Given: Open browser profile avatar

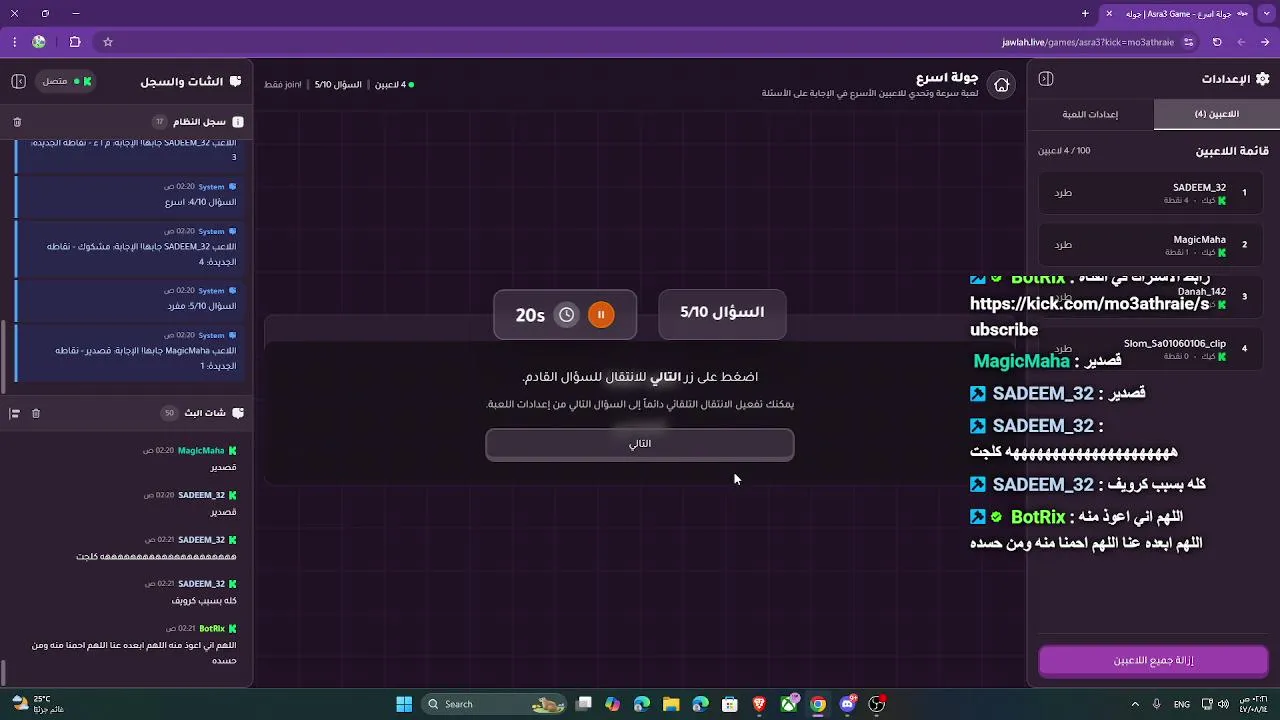Looking at the screenshot, I should click(39, 42).
